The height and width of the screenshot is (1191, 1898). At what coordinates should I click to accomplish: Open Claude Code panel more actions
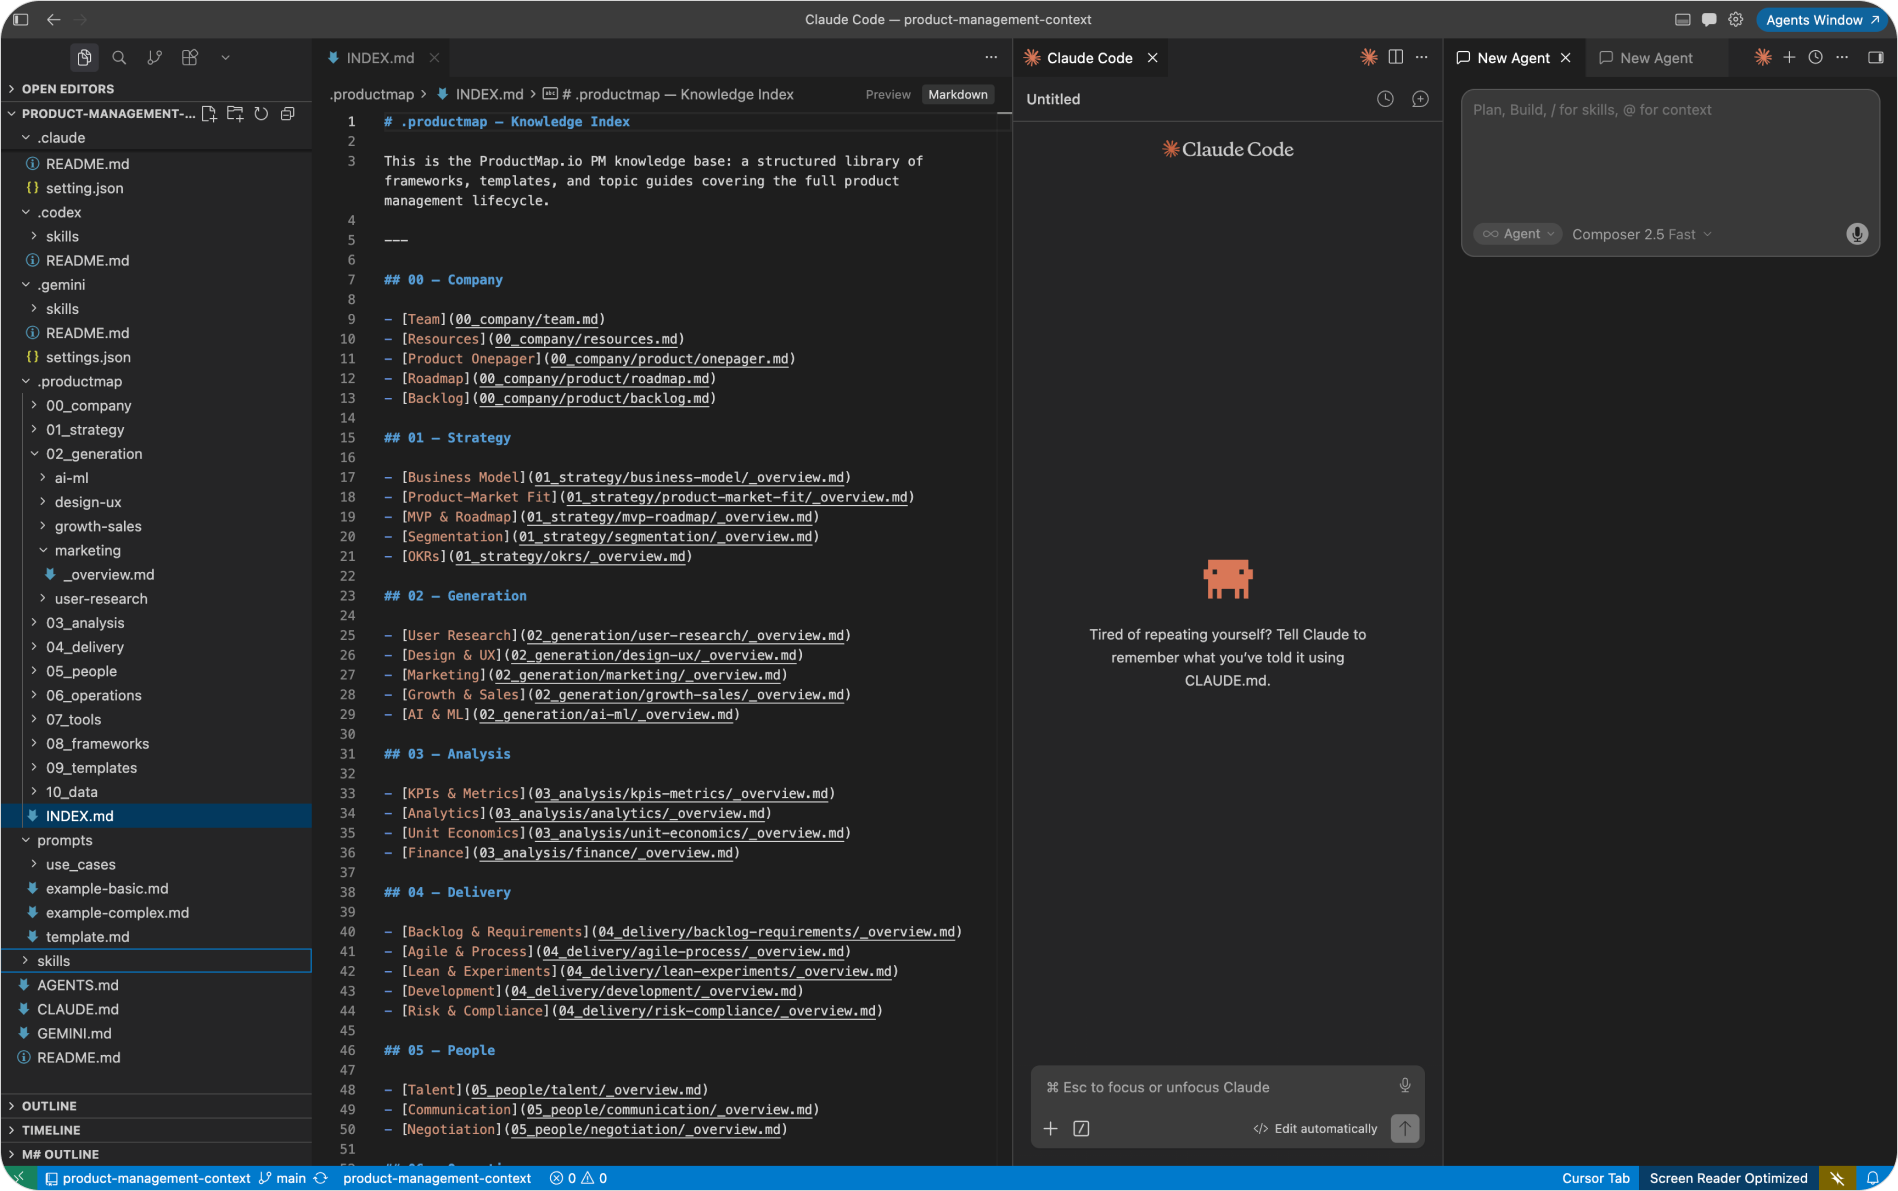1422,57
